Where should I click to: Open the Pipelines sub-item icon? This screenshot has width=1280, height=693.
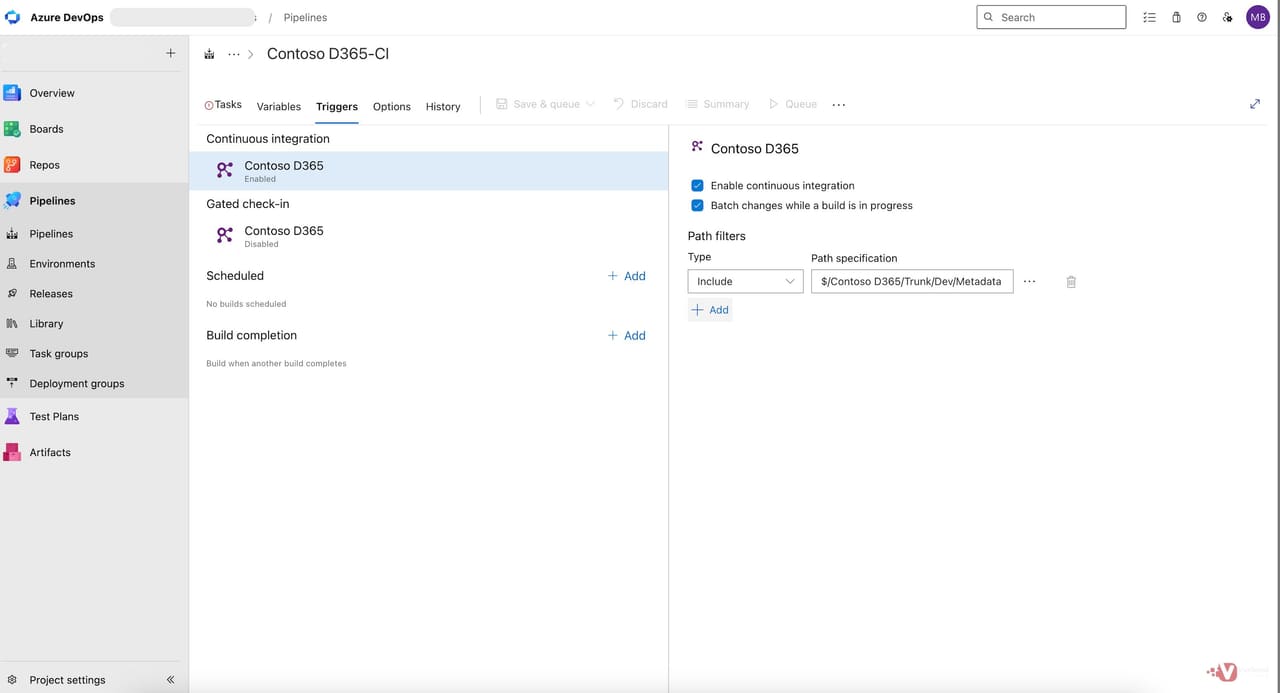pos(12,234)
